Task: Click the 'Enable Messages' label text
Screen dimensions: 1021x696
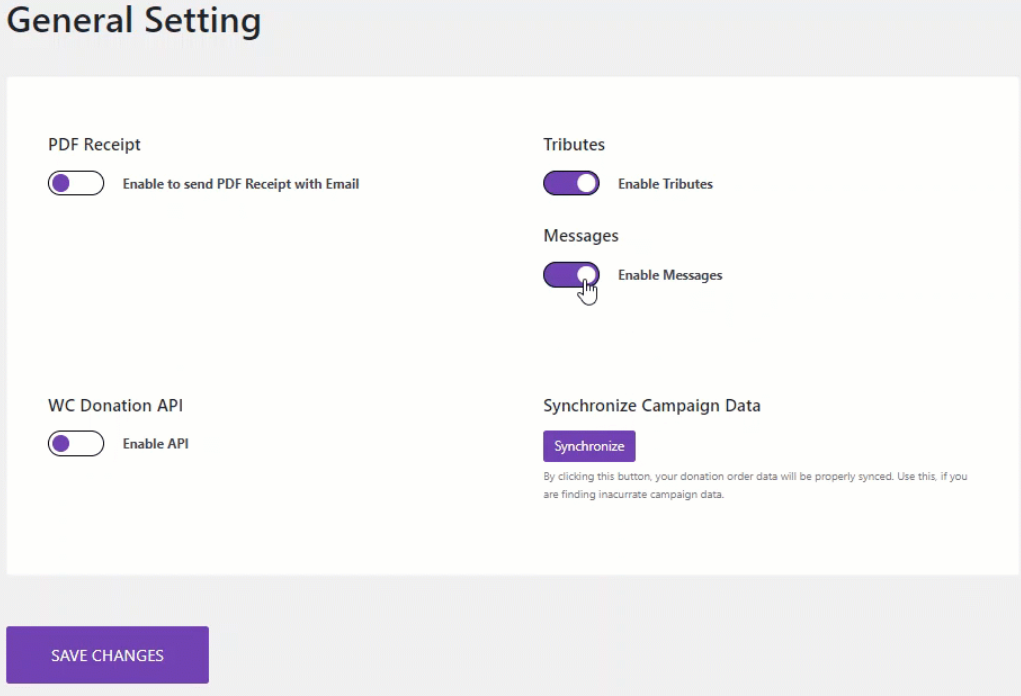Action: (670, 275)
